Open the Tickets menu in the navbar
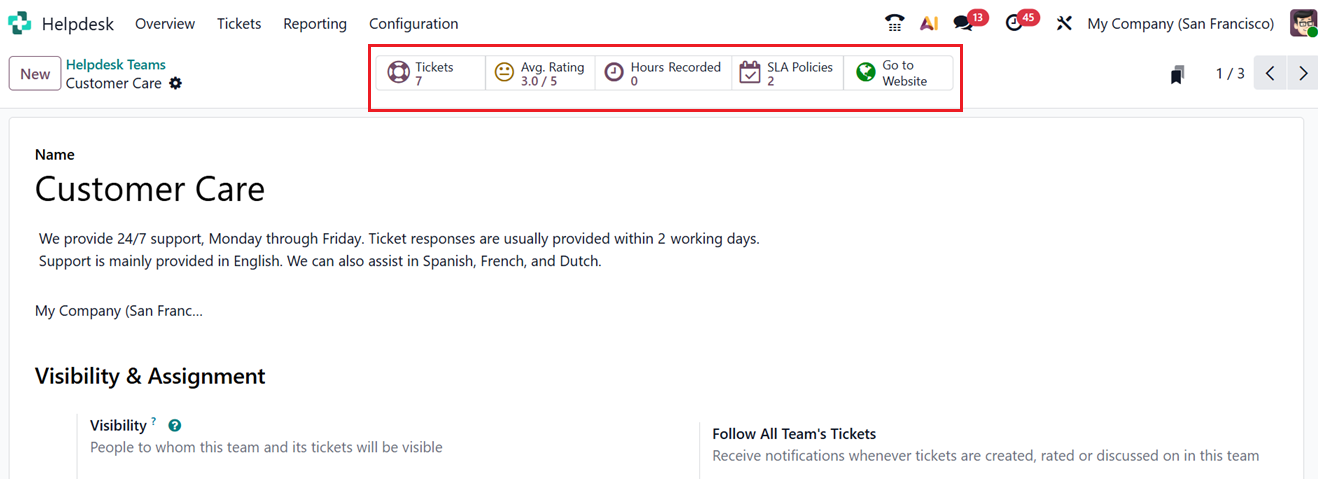 pos(239,23)
